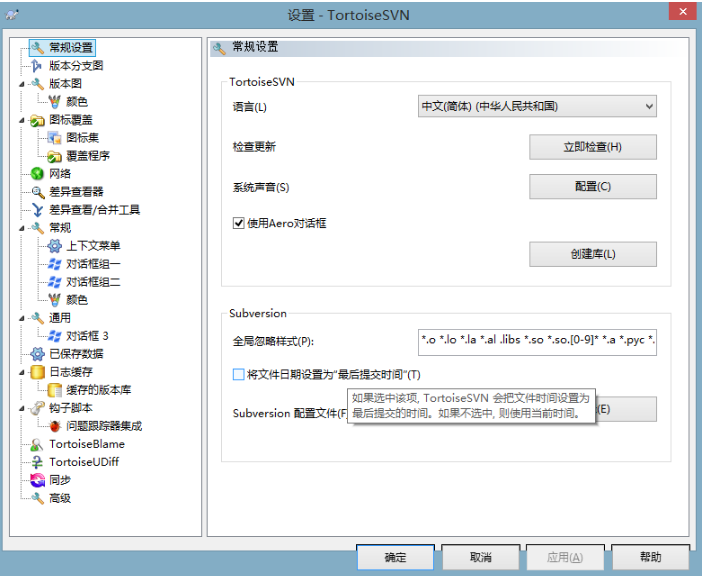Click the TortoiseBlame icon
The height and width of the screenshot is (576, 708).
tap(37, 444)
